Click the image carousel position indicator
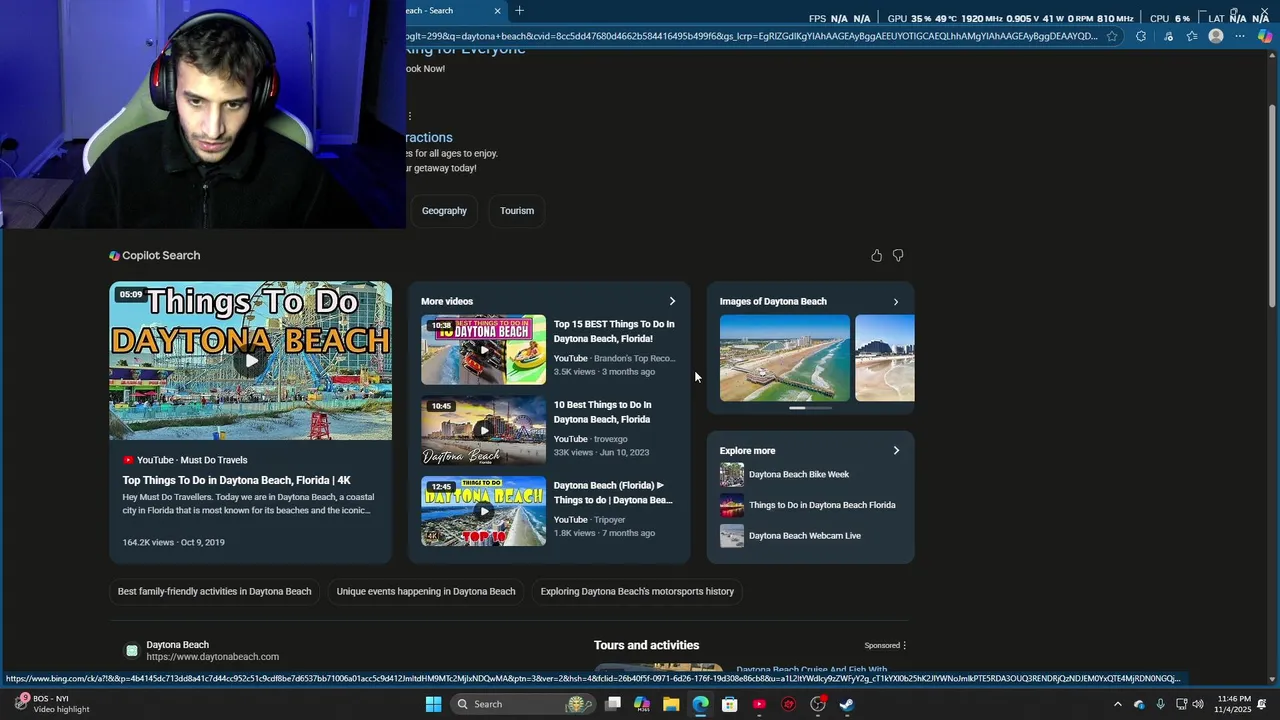Screen dimensions: 1280x720 tap(810, 408)
